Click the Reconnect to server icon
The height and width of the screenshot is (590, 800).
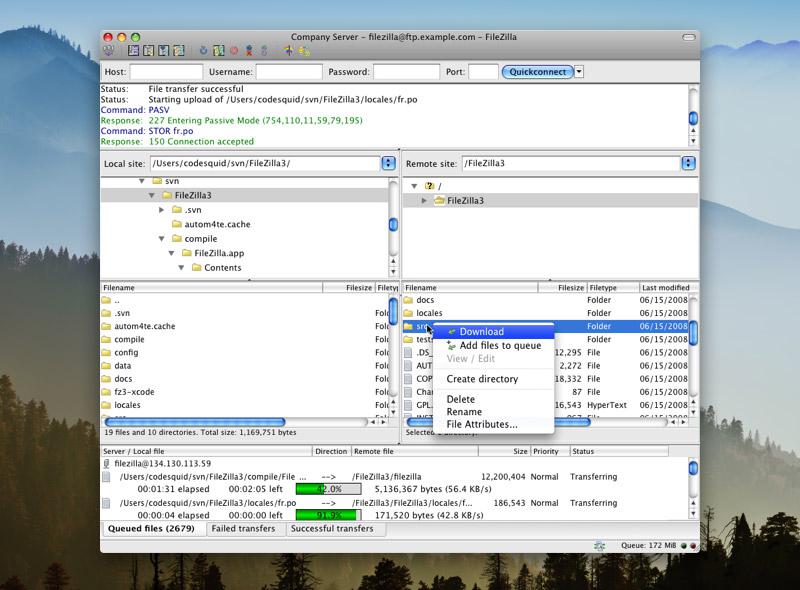(x=264, y=50)
